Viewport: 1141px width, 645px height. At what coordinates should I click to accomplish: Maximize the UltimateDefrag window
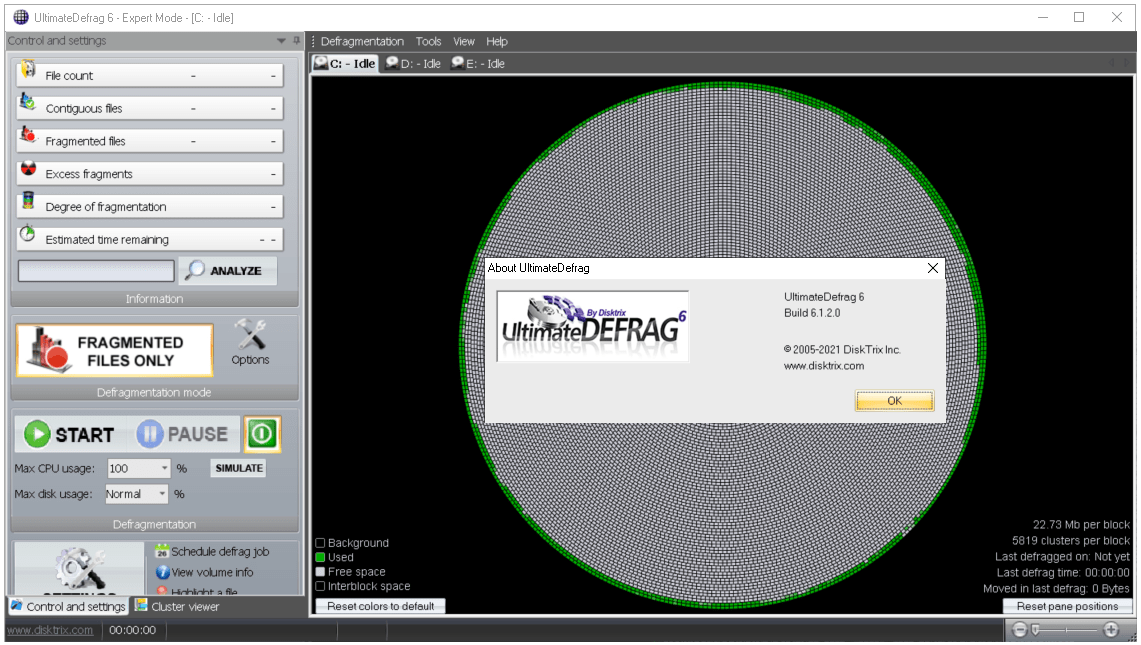[x=1079, y=17]
